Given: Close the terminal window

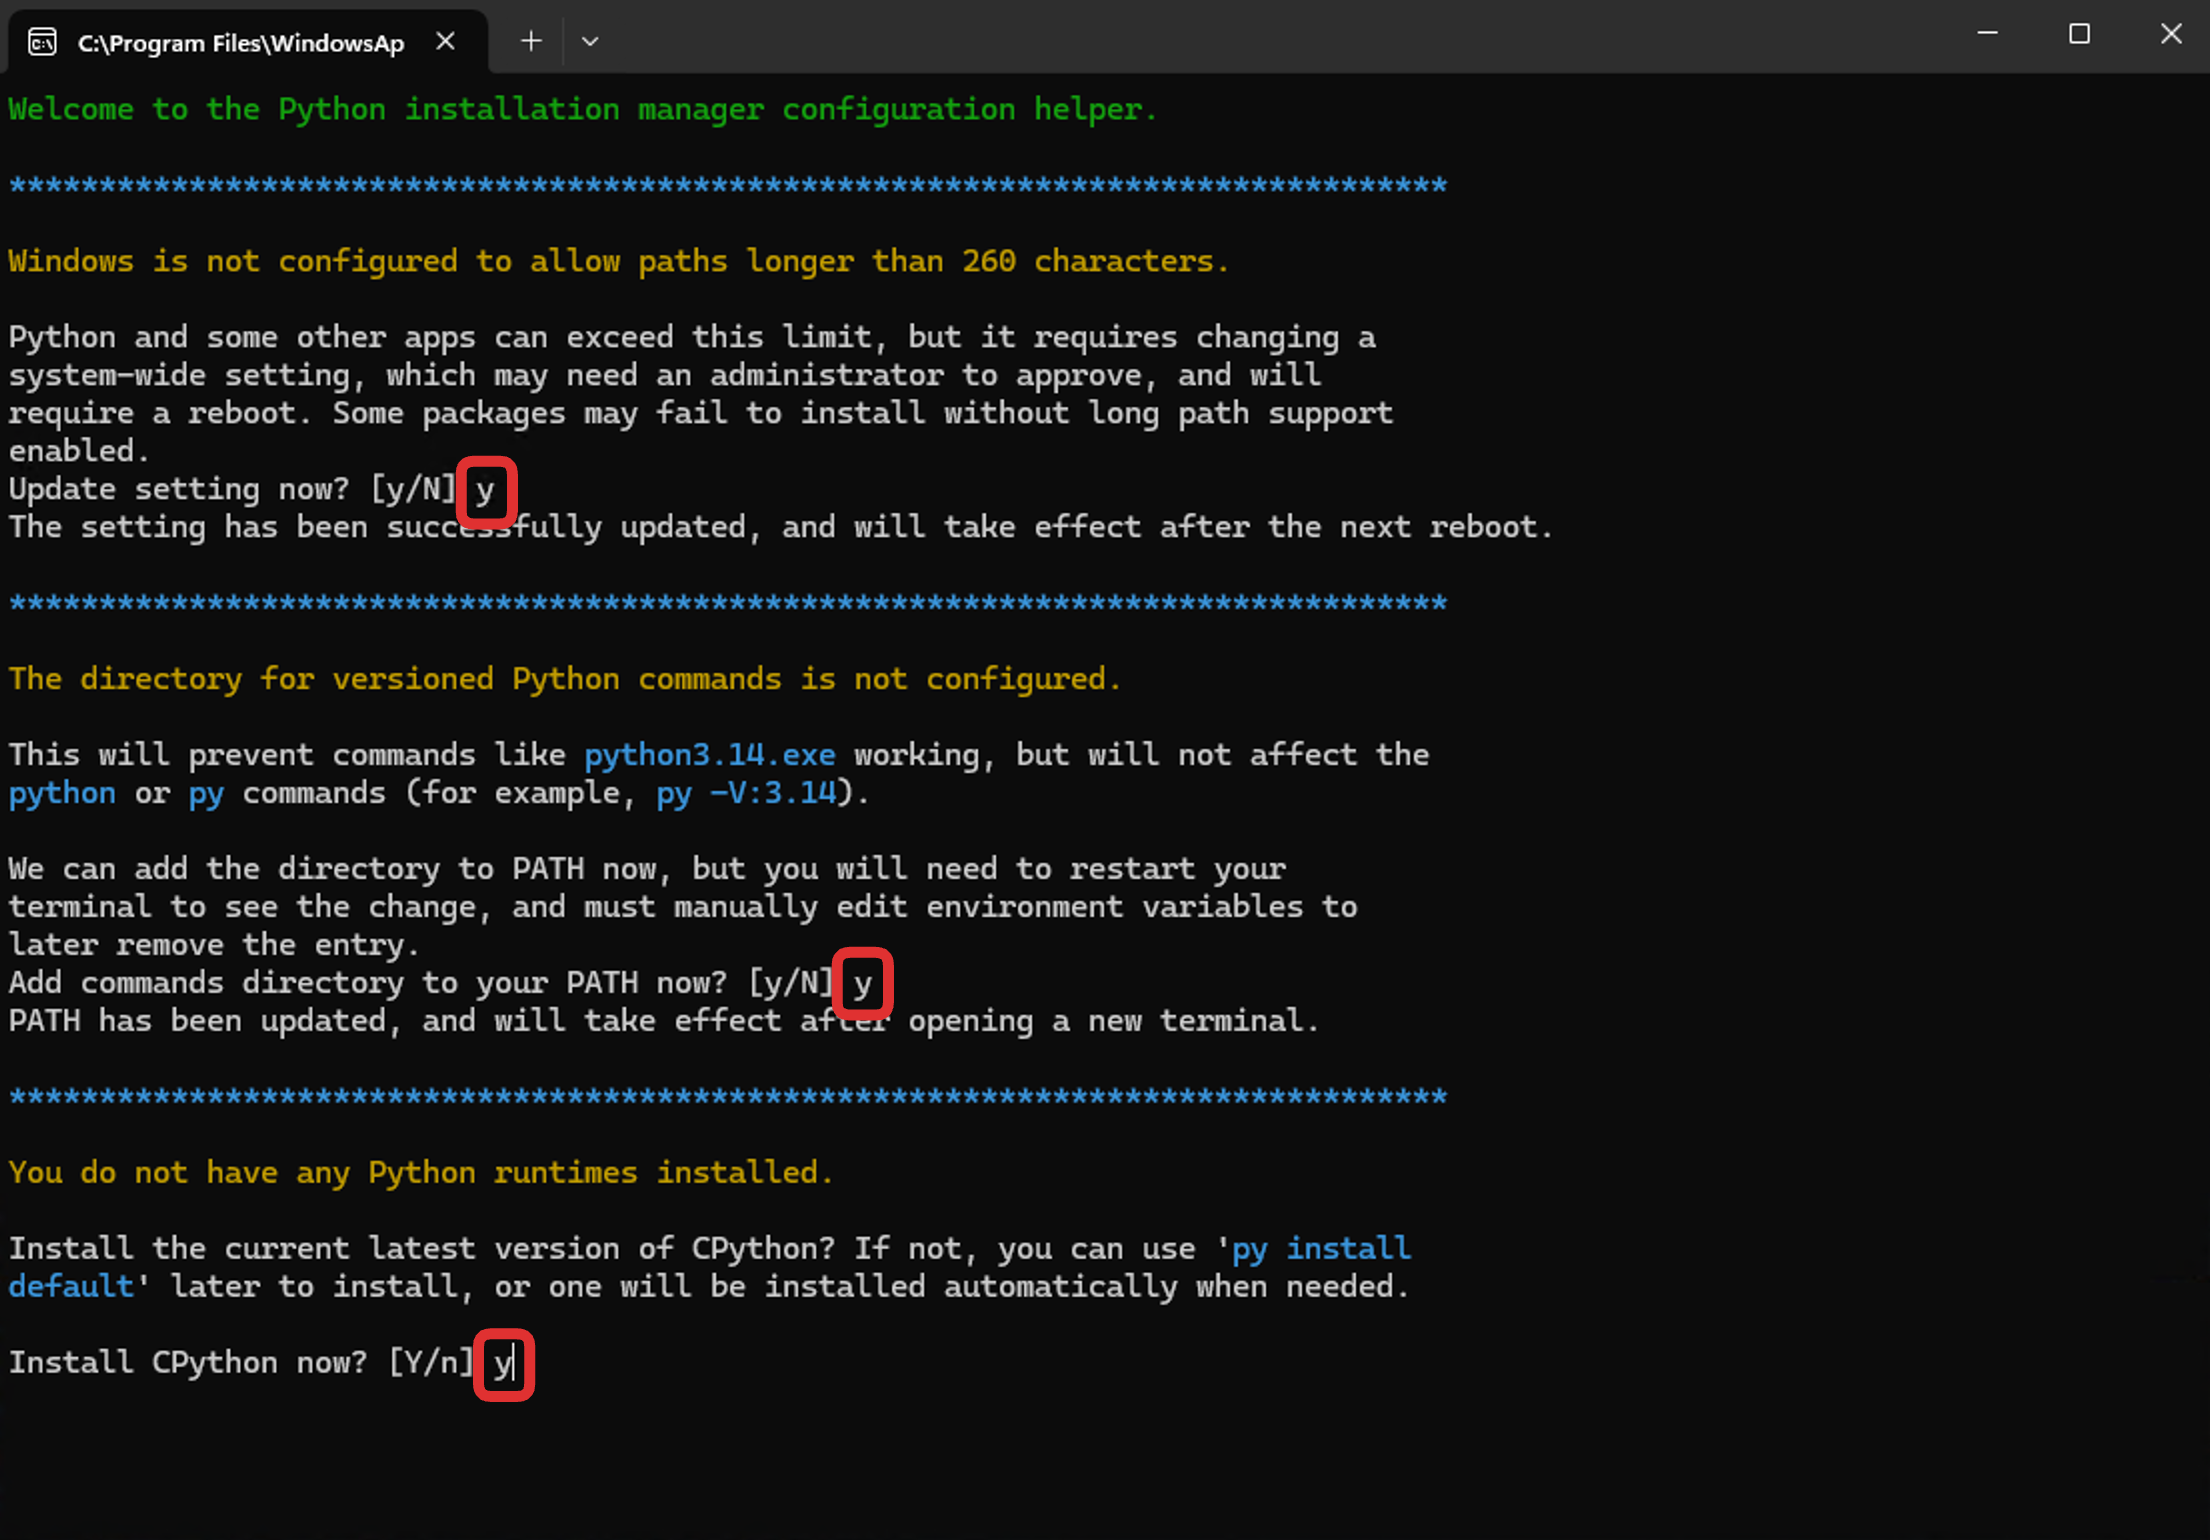Looking at the screenshot, I should pyautogui.click(x=2171, y=34).
